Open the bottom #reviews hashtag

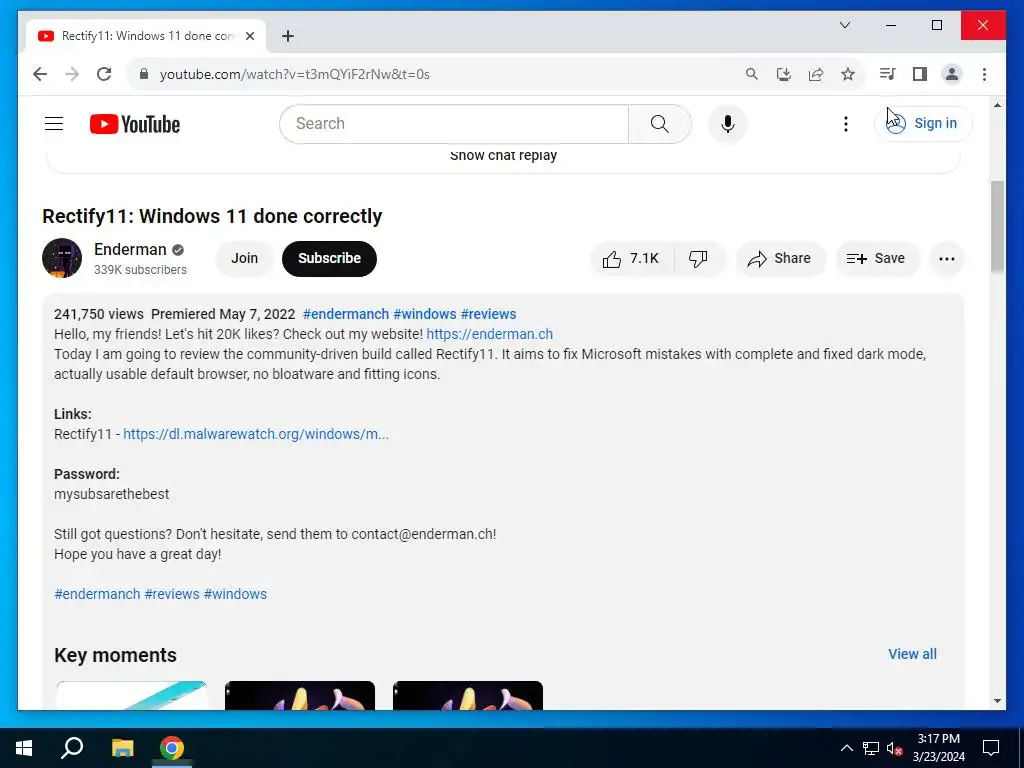[172, 594]
